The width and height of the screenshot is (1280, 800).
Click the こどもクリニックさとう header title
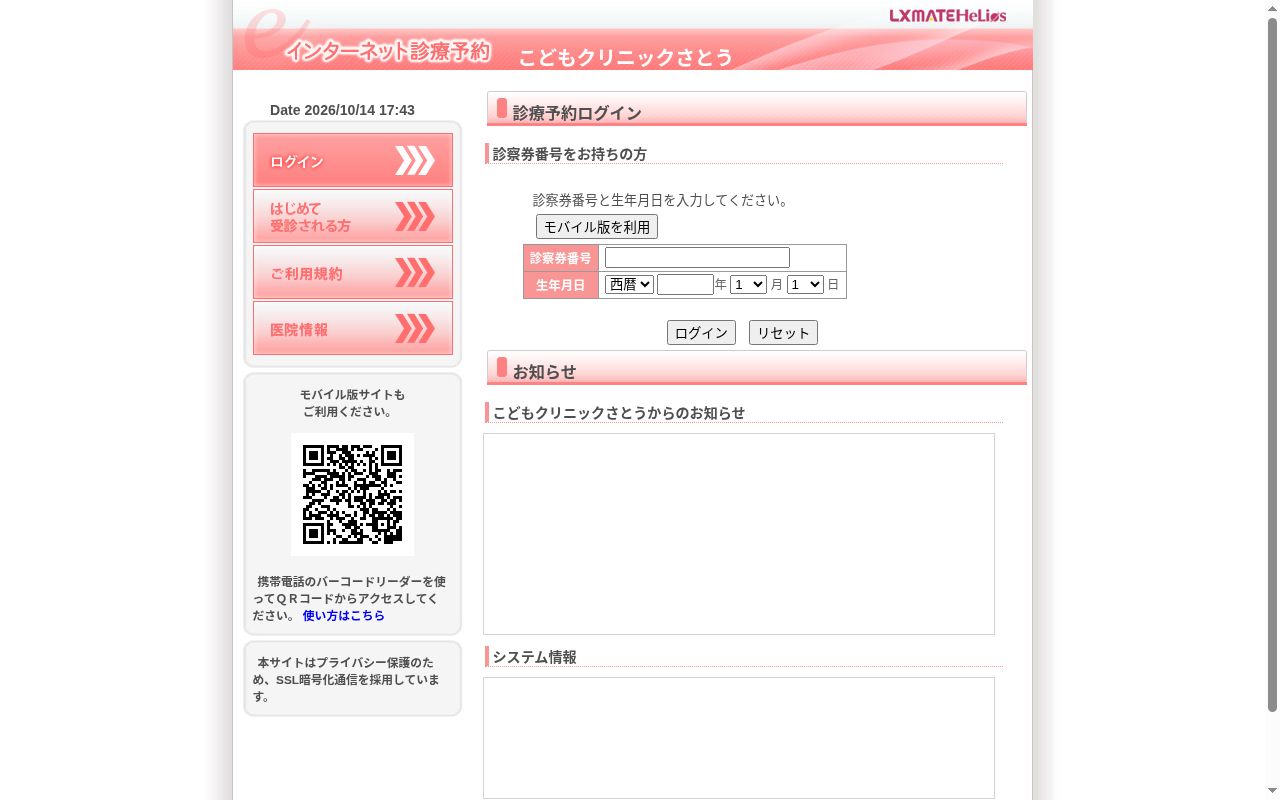[x=626, y=58]
